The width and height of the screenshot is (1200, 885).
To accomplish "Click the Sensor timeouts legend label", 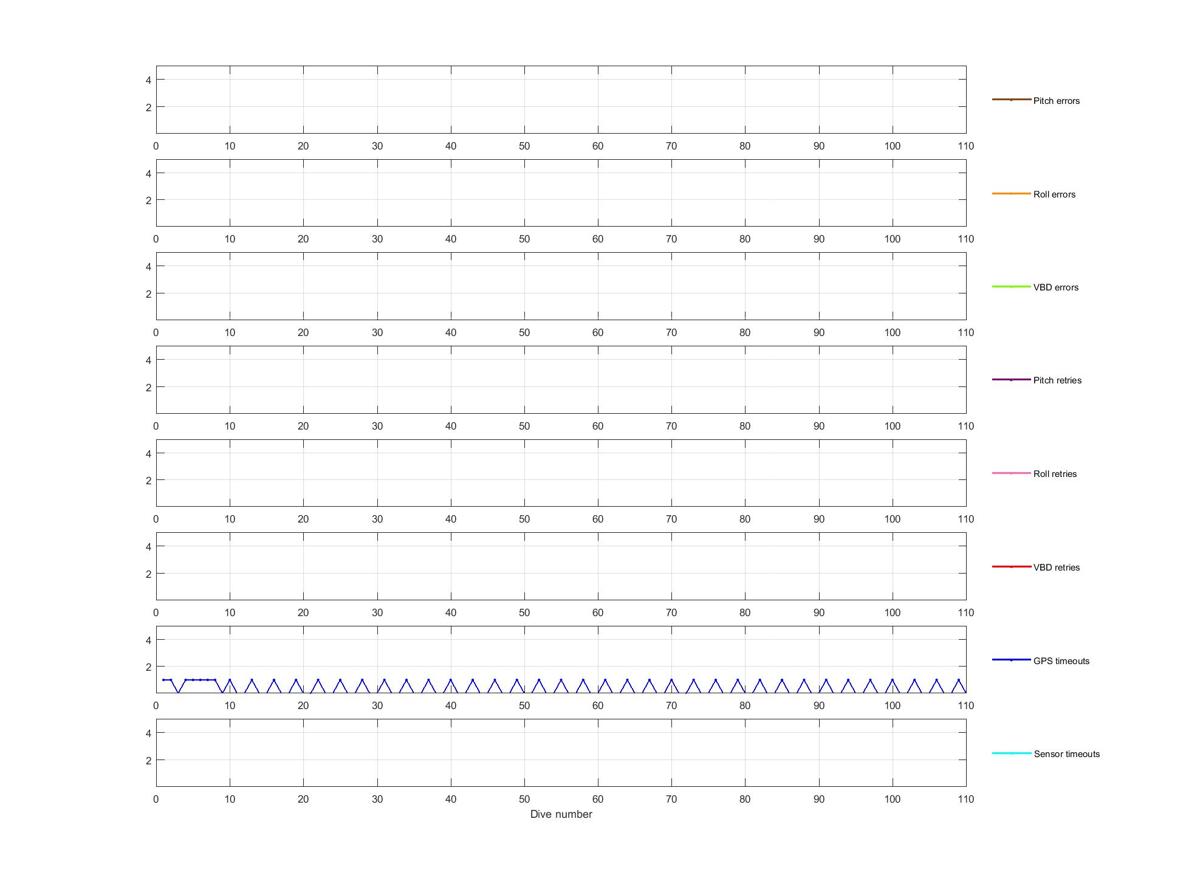I will coord(1066,754).
